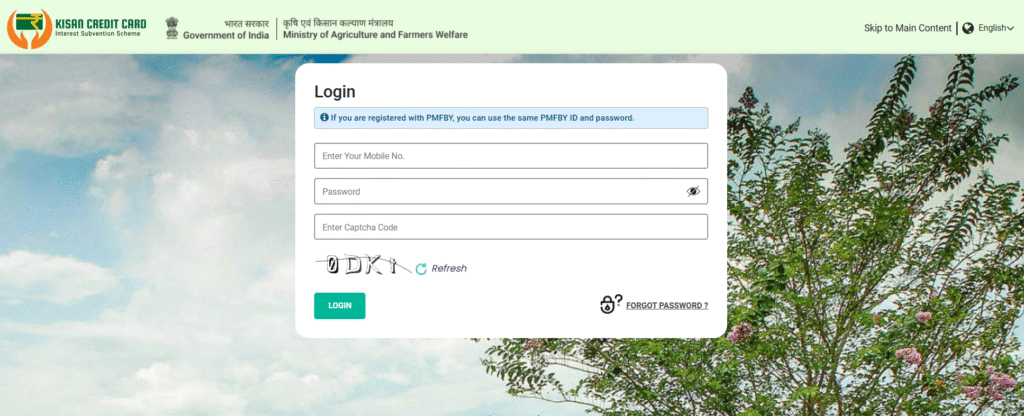1024x416 pixels.
Task: Focus the Enter Your Mobile No. field
Action: (x=511, y=156)
